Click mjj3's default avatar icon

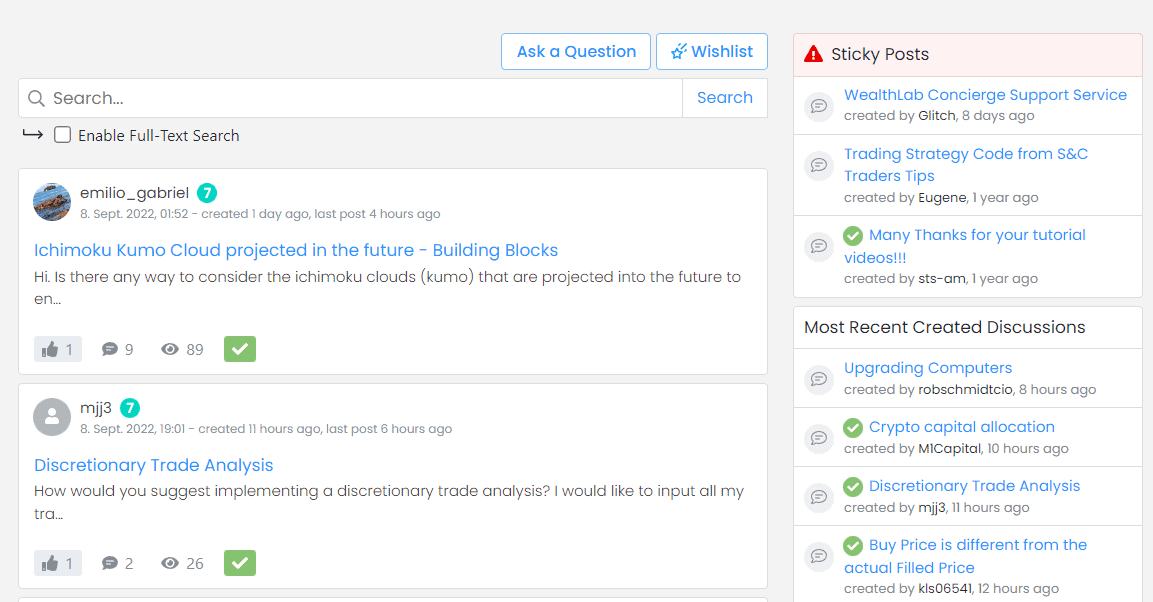point(52,417)
